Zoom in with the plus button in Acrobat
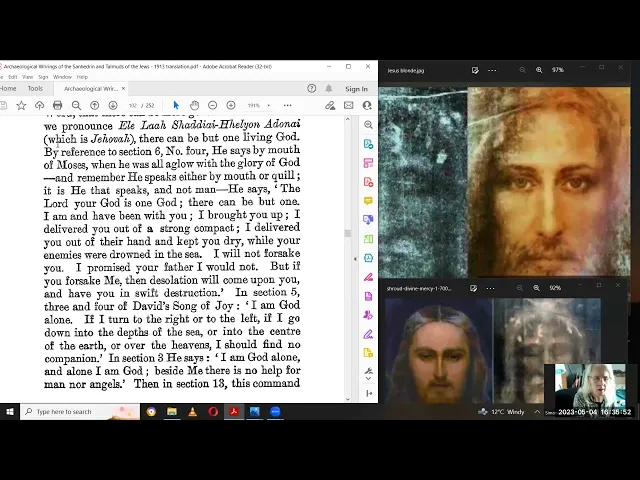640x480 pixels. click(231, 105)
